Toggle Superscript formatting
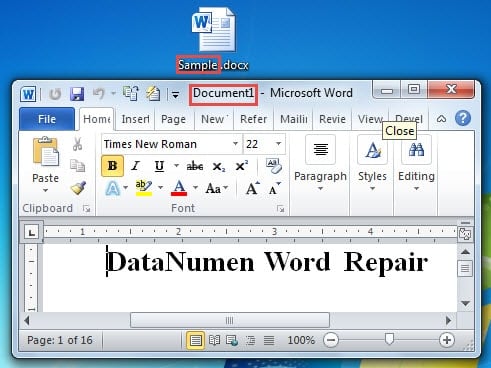 coord(242,166)
